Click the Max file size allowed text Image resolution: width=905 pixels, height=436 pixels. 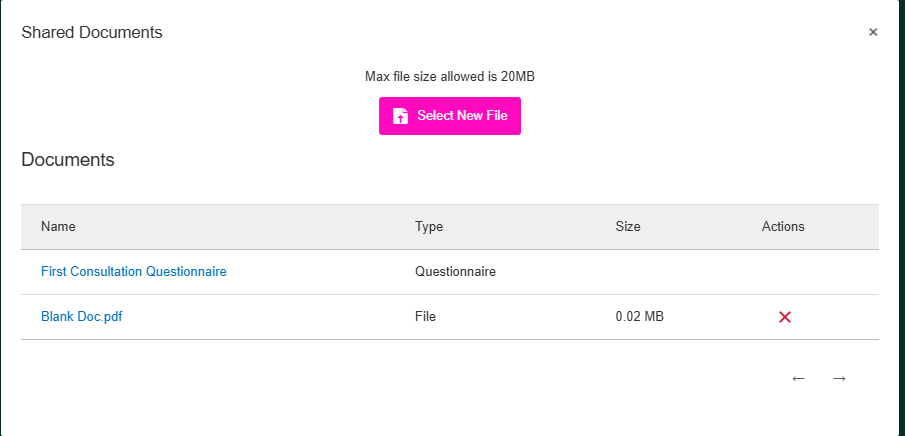pos(450,76)
